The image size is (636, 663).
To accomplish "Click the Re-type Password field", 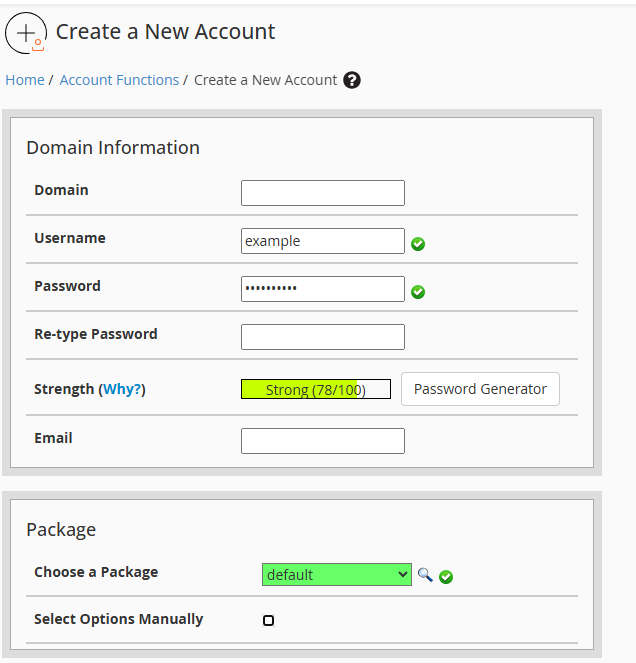I will coord(323,337).
